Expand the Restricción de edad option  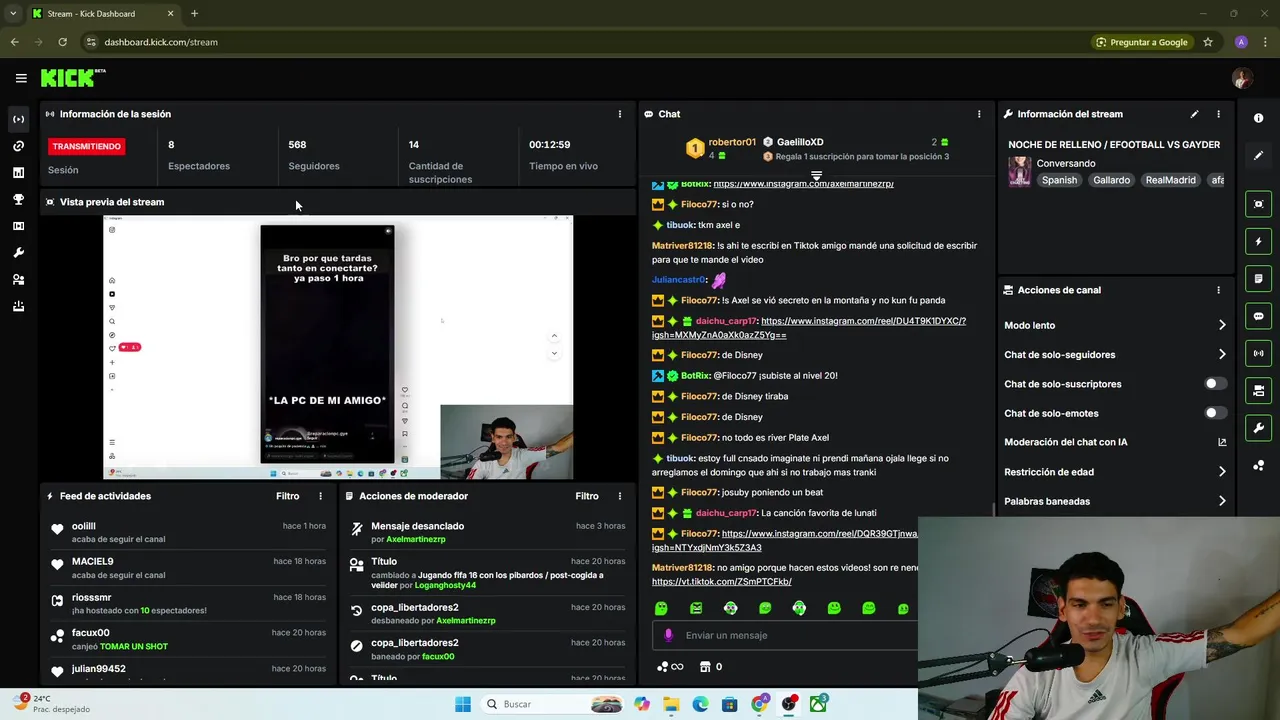[x=1115, y=472]
